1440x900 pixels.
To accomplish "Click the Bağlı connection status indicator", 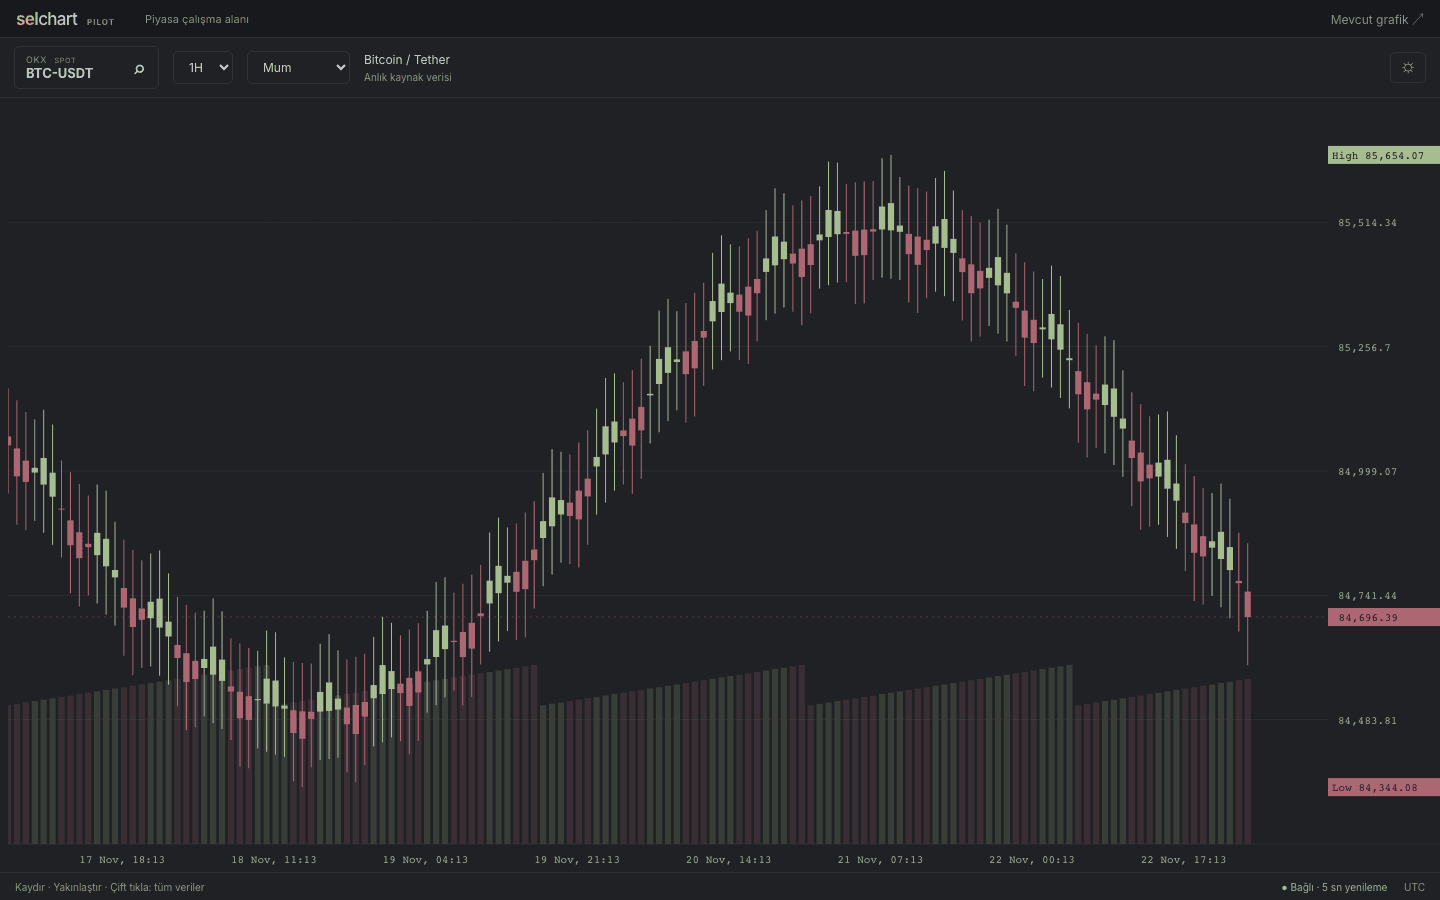I will coord(1334,887).
